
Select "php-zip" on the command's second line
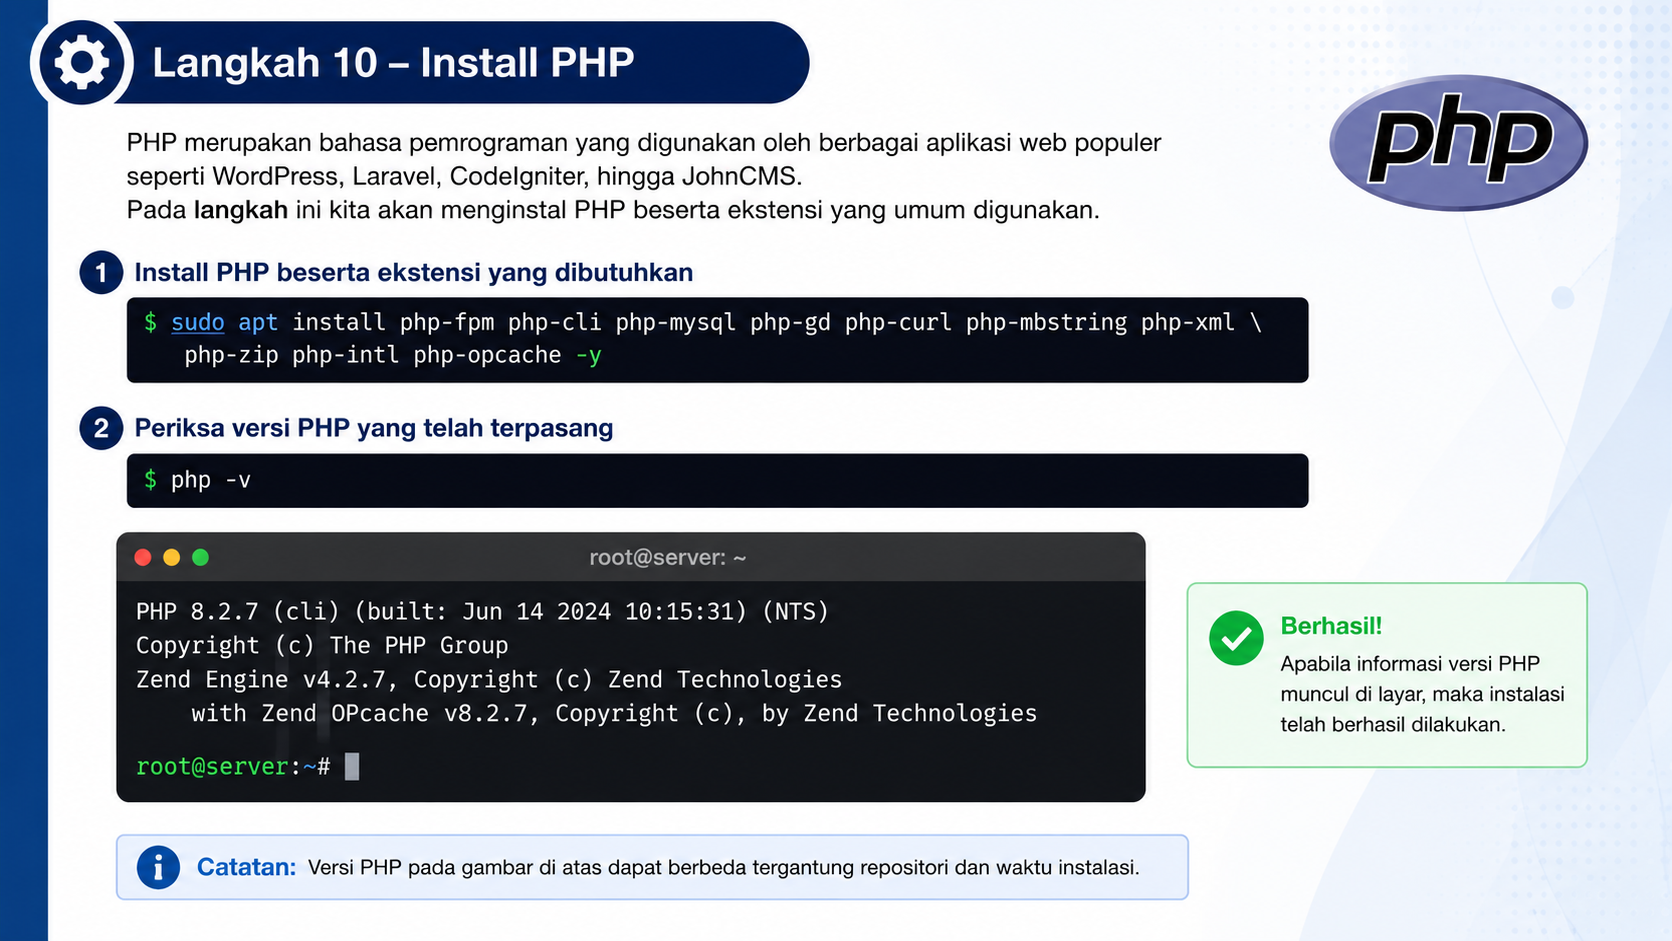tap(231, 355)
